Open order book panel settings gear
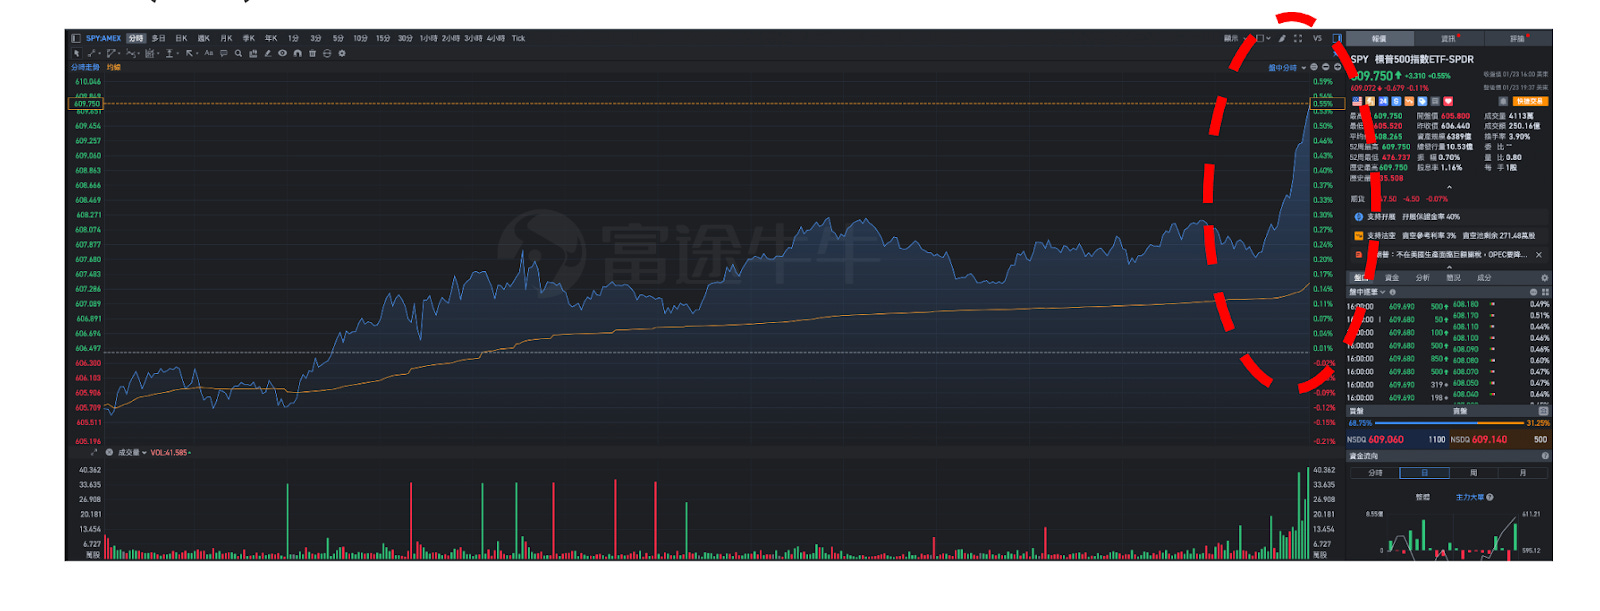 (x=1544, y=278)
